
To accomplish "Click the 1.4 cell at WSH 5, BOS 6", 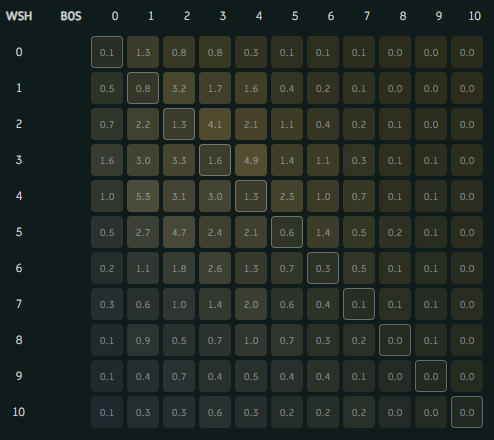I will [323, 232].
